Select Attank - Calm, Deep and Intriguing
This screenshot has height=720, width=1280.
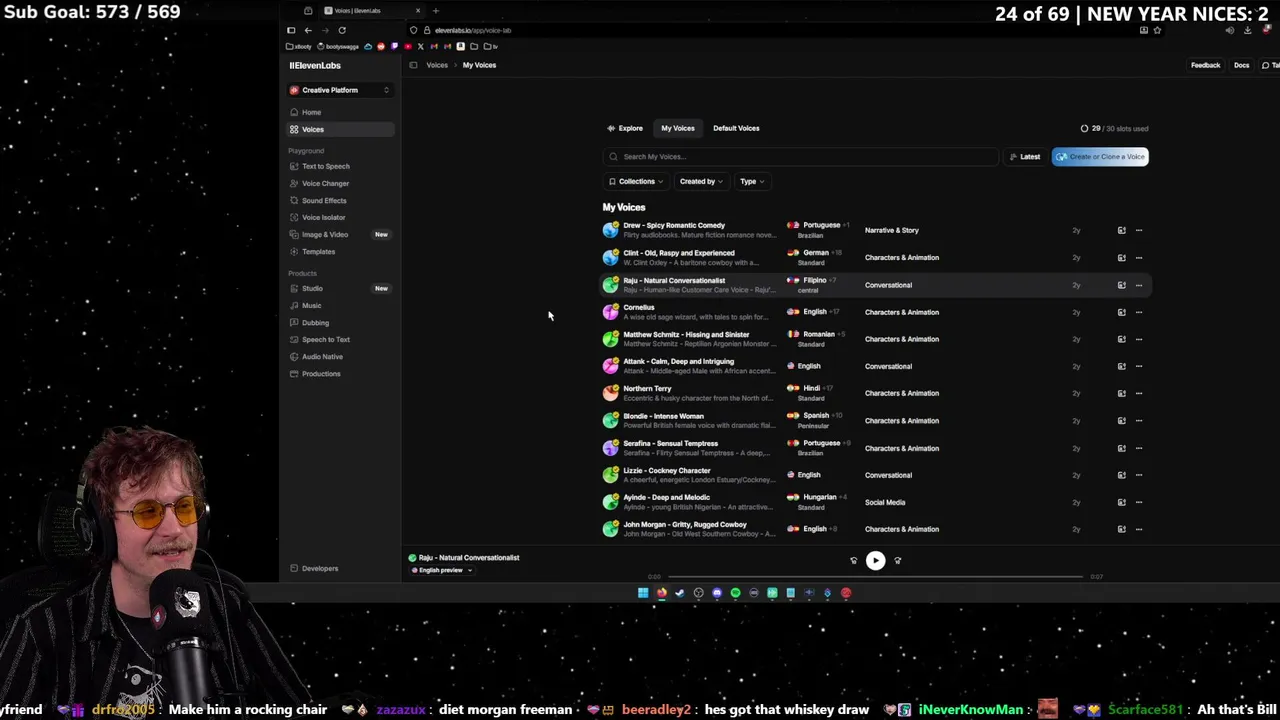pyautogui.click(x=875, y=366)
